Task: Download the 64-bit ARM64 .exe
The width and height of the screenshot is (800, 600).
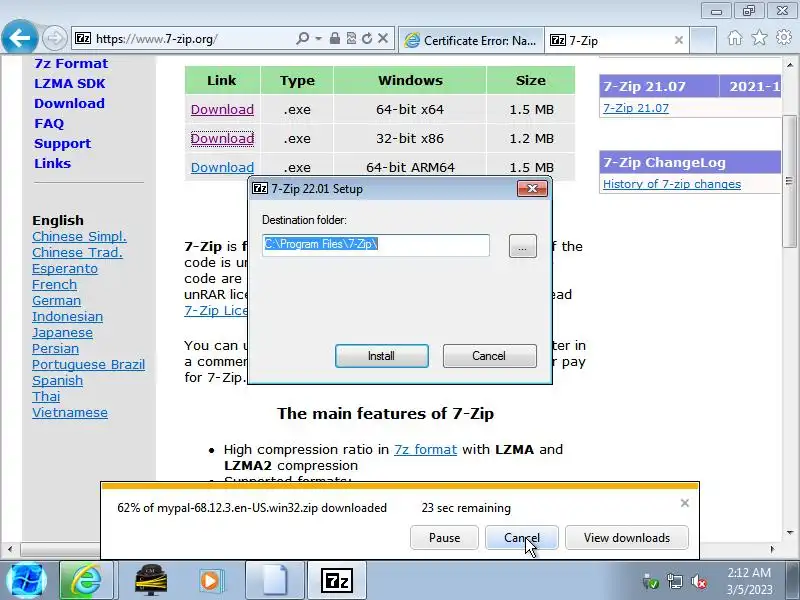Action: tap(222, 167)
